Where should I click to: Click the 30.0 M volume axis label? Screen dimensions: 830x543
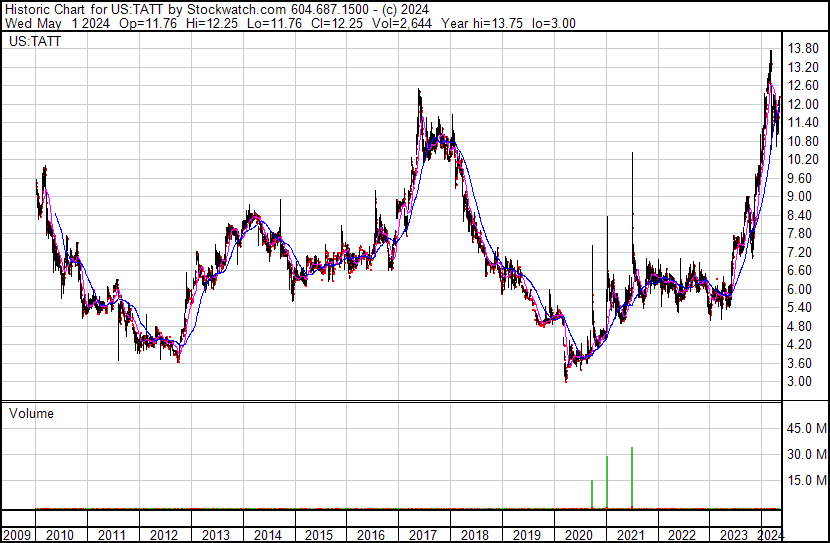pos(807,454)
